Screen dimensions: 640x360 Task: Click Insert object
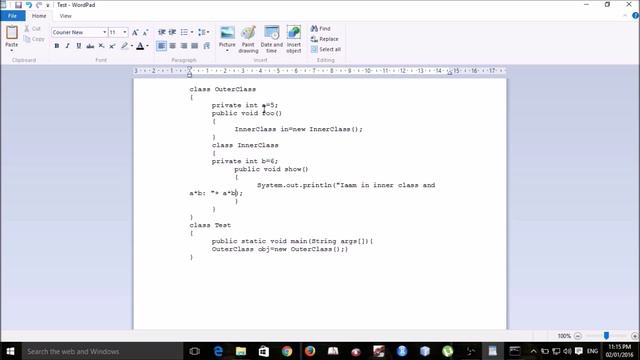293,39
